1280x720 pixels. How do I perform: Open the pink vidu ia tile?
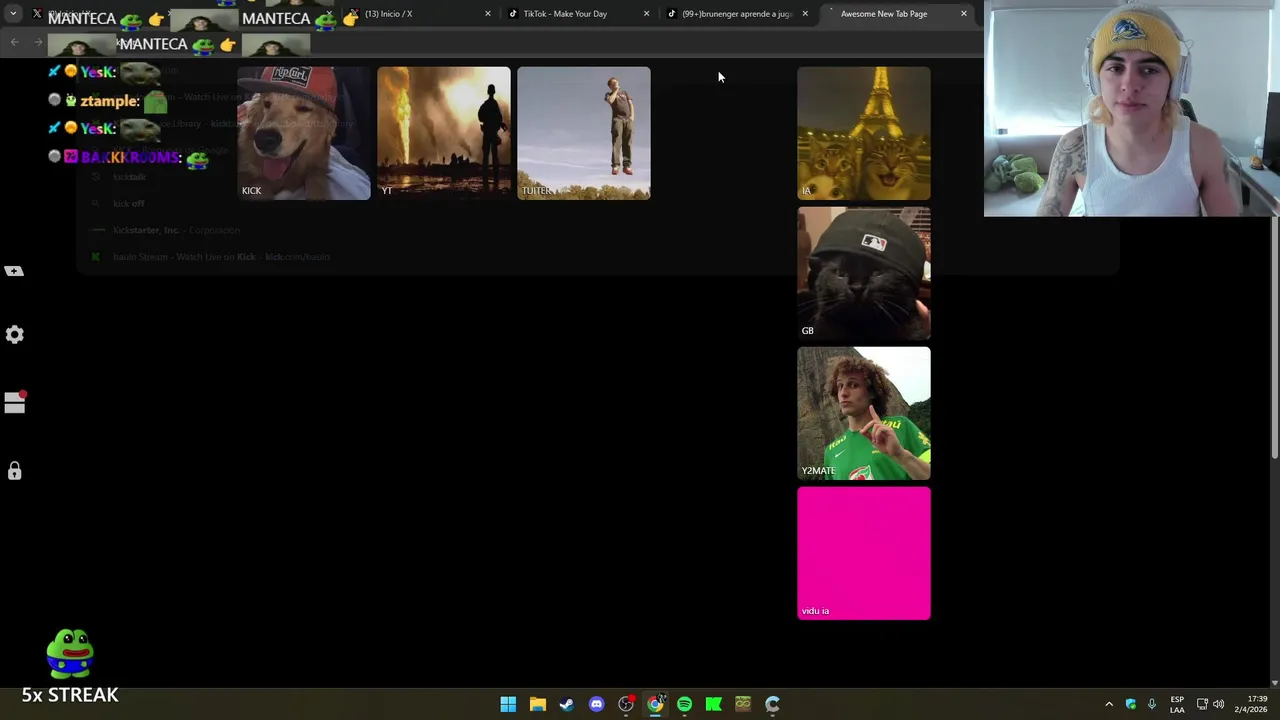864,553
